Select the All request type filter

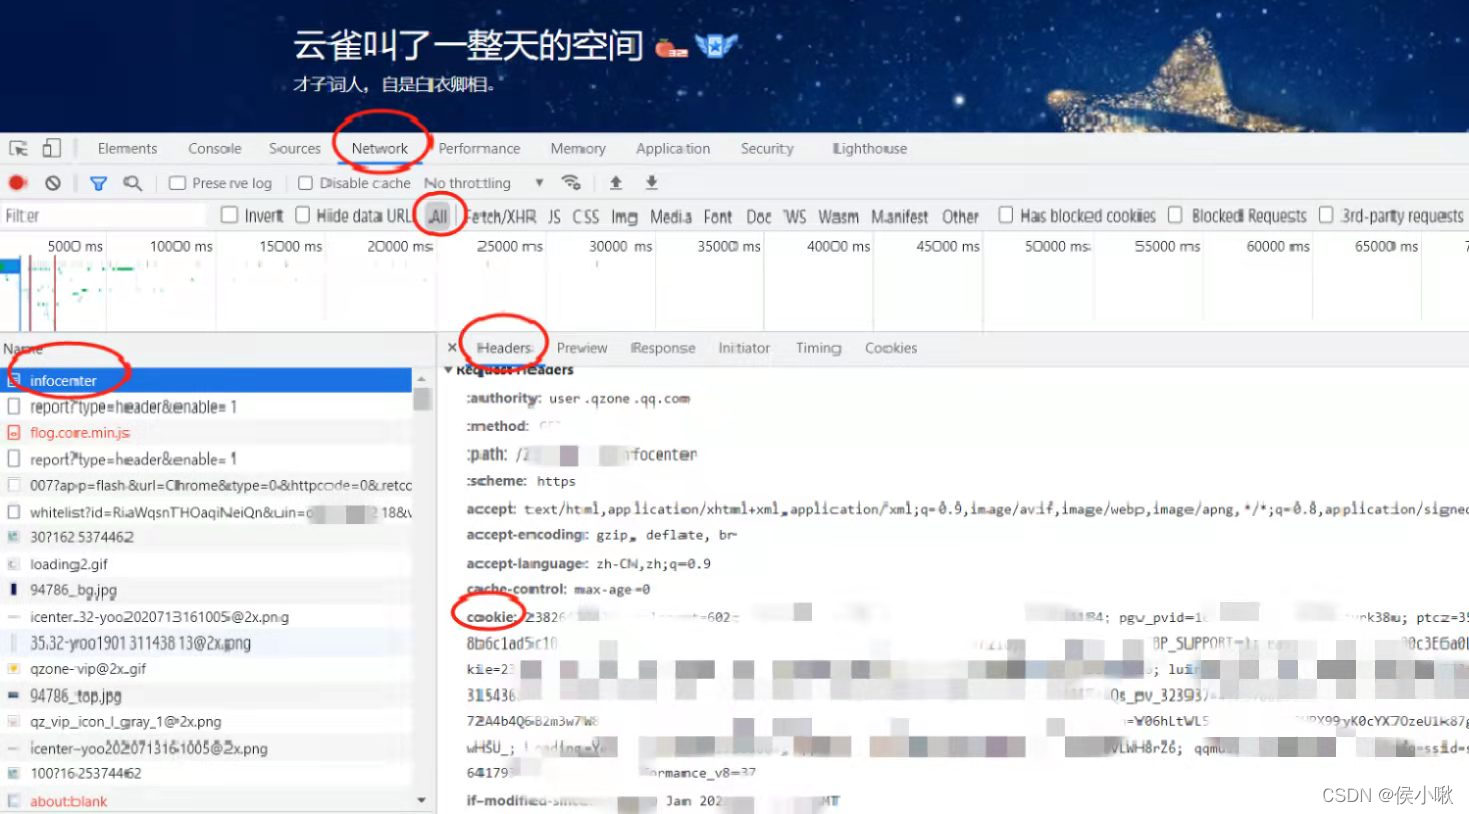click(438, 216)
